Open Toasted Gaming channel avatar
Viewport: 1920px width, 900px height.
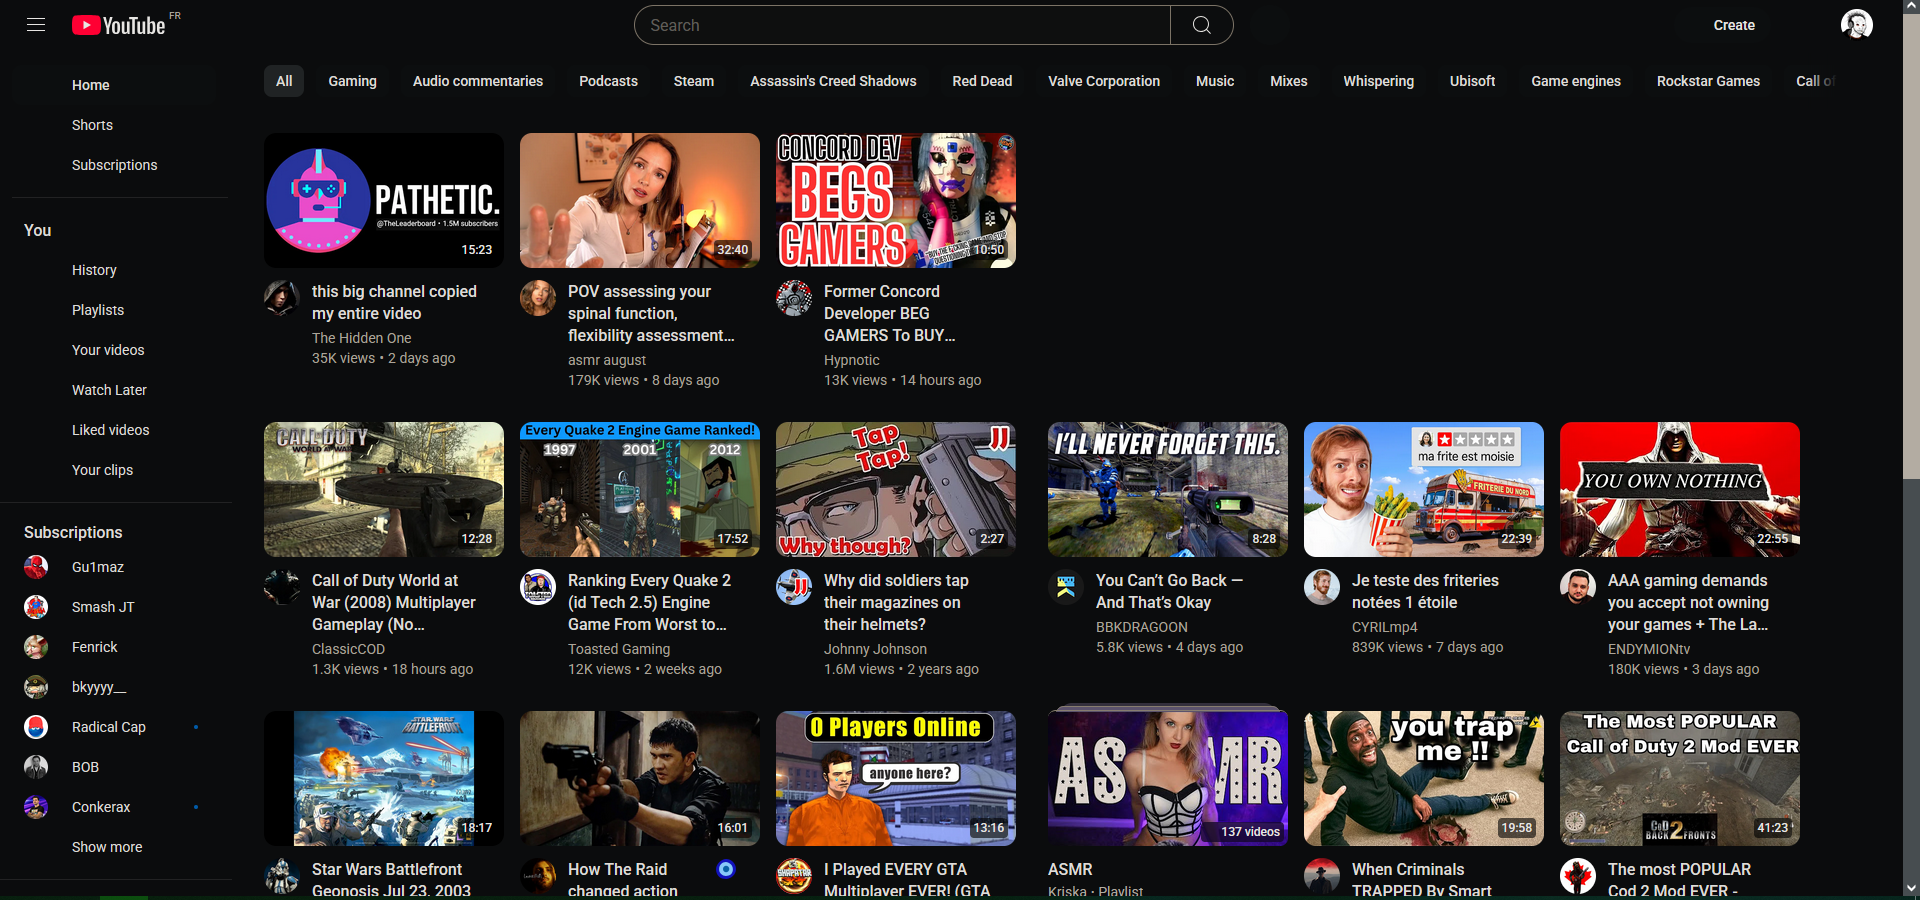[x=538, y=587]
